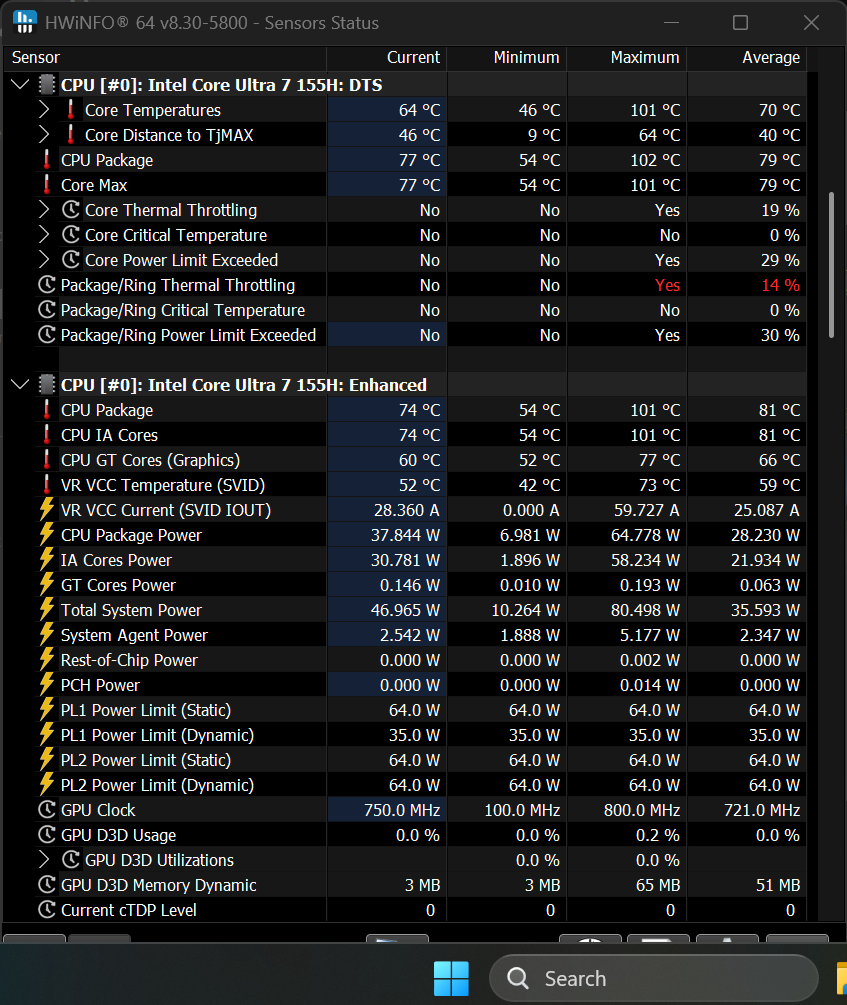Click clock icon beside GPU D3D Memory Dynamic
The width and height of the screenshot is (847, 1005).
coord(47,885)
